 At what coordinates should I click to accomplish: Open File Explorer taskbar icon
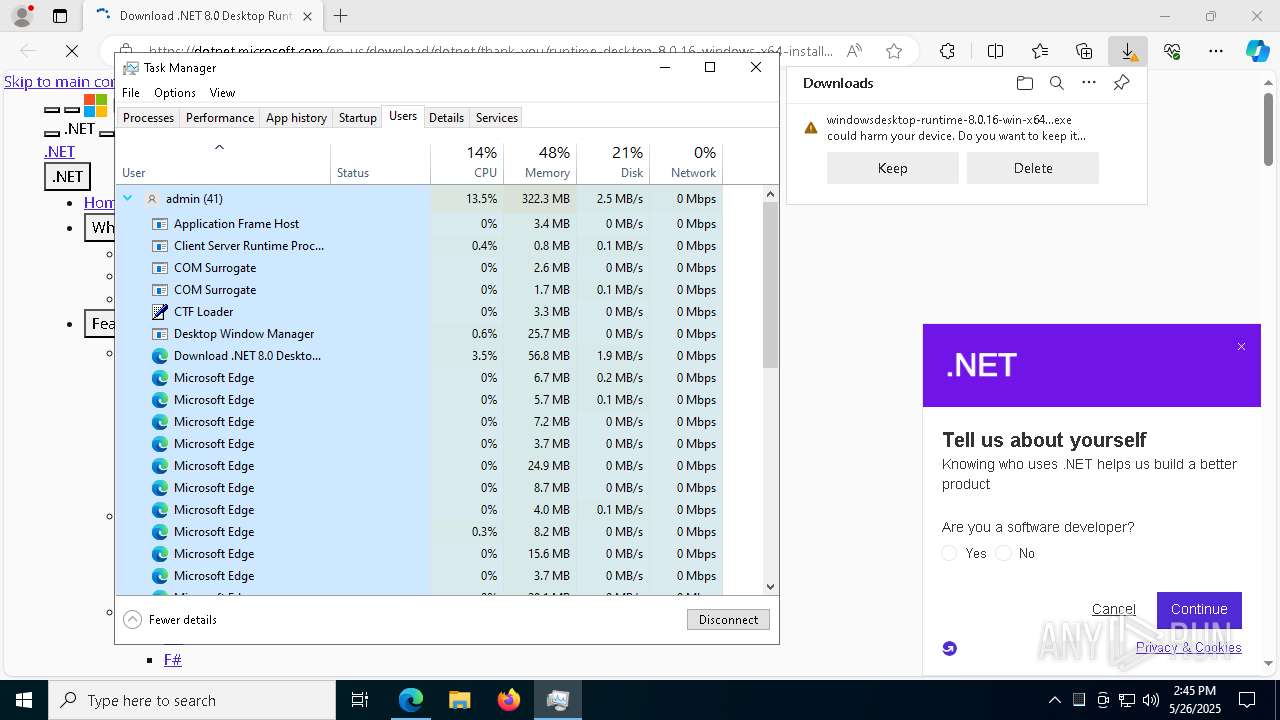click(459, 700)
